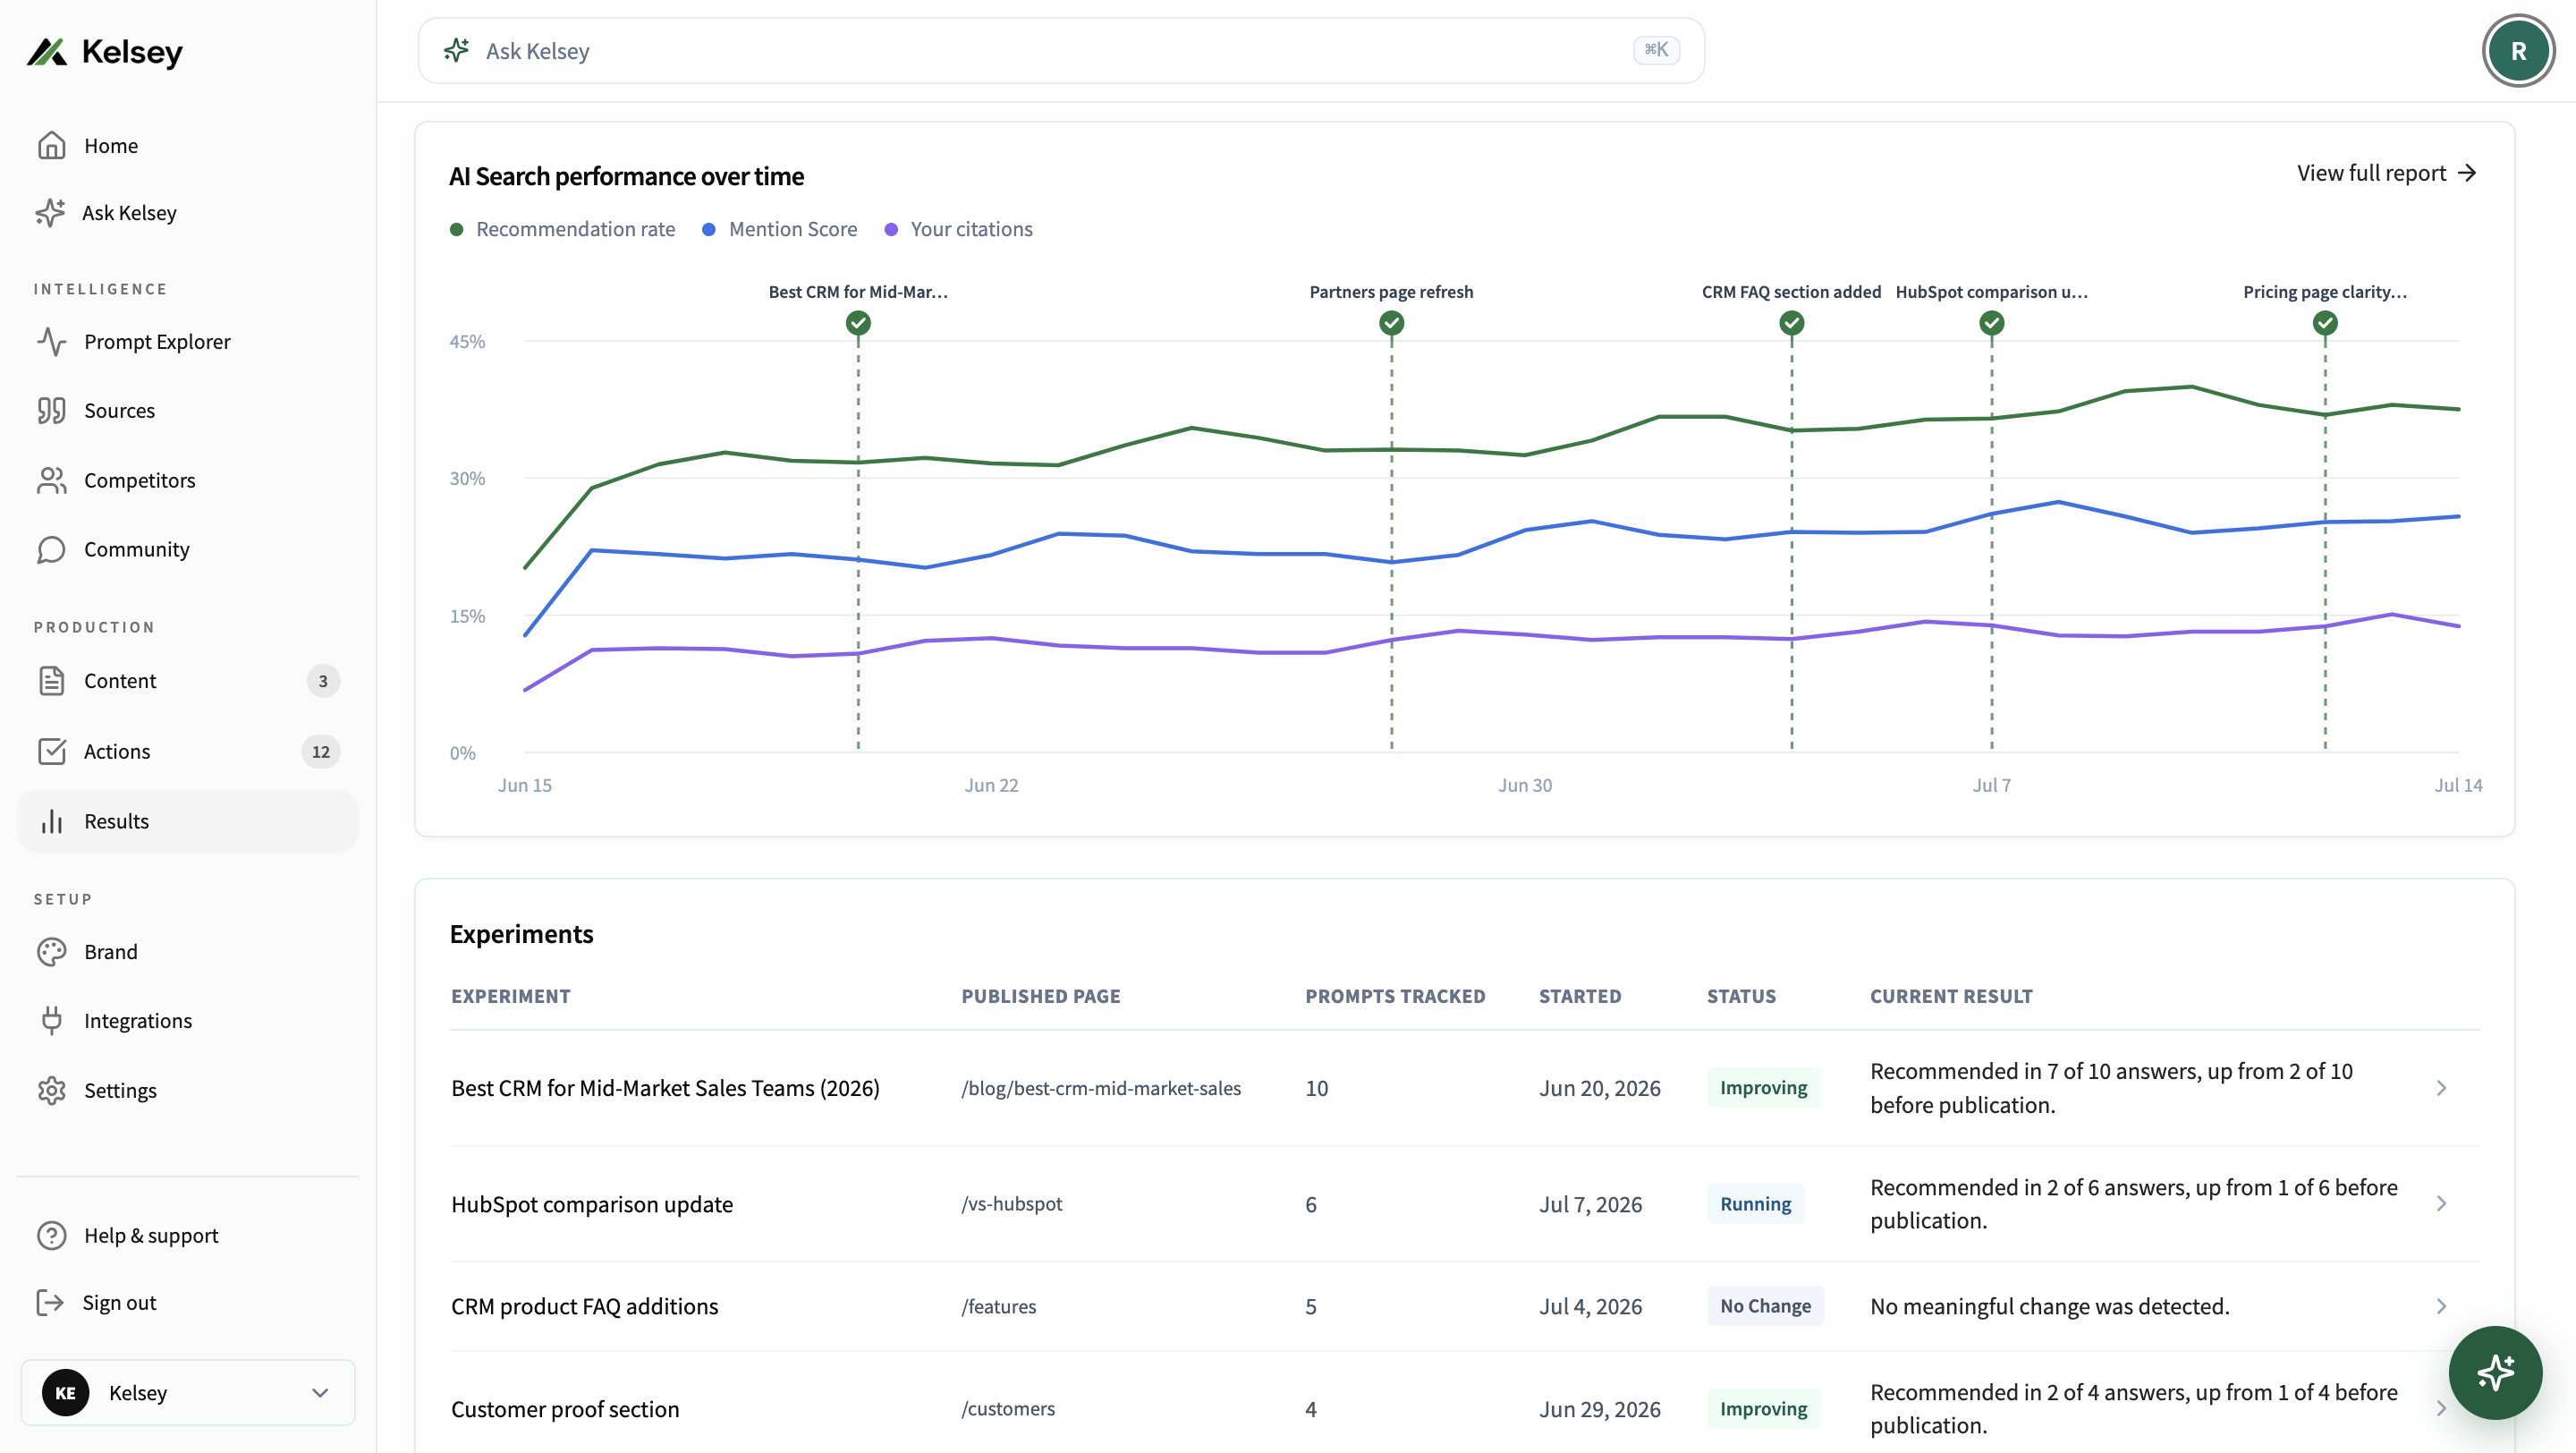Click the Brand palette icon
The image size is (2576, 1453).
pos(51,952)
